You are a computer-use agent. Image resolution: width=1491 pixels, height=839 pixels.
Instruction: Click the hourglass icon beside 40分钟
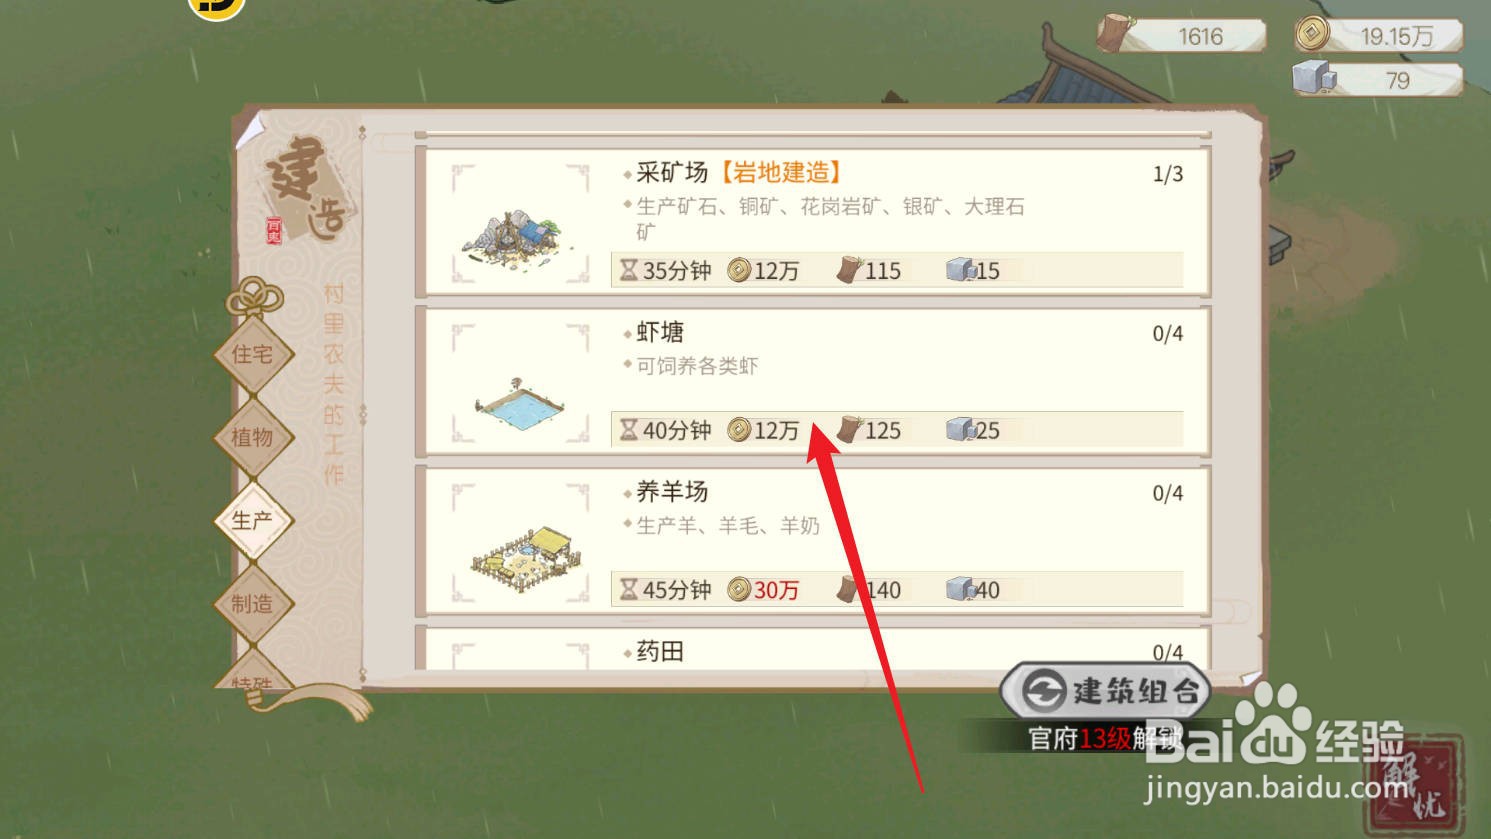pyautogui.click(x=628, y=430)
